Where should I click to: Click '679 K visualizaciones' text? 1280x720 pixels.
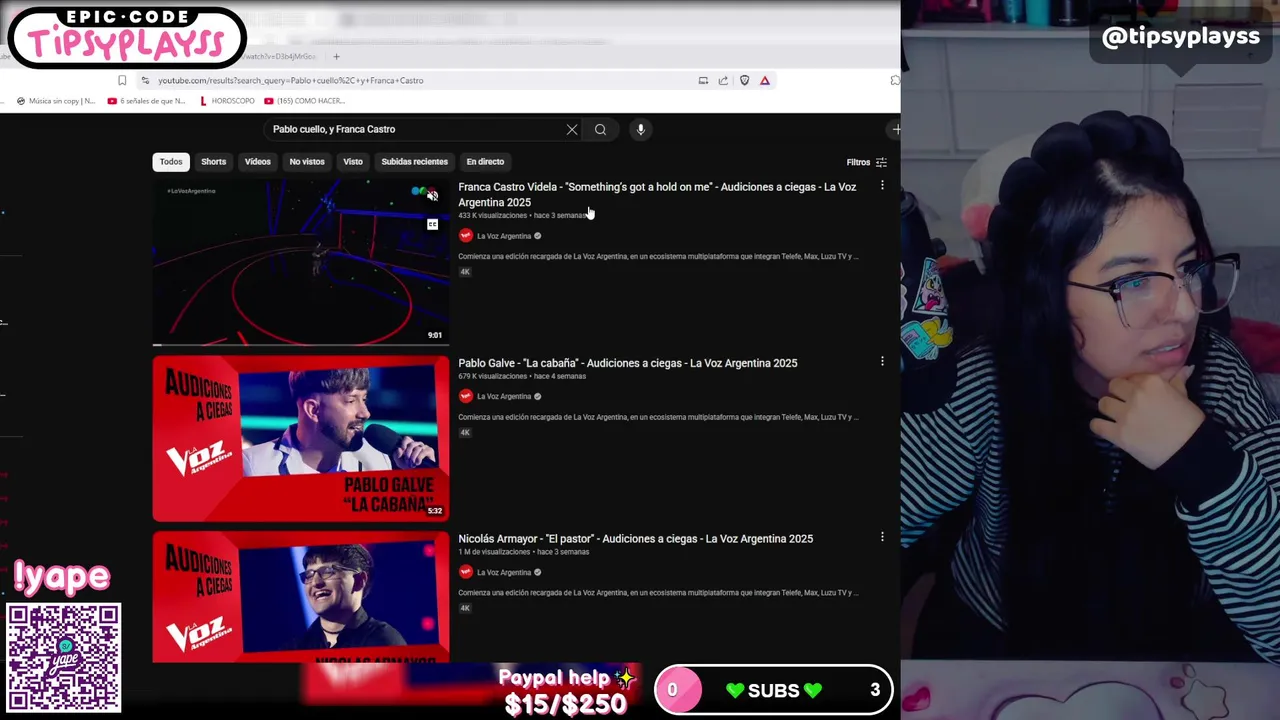[492, 376]
